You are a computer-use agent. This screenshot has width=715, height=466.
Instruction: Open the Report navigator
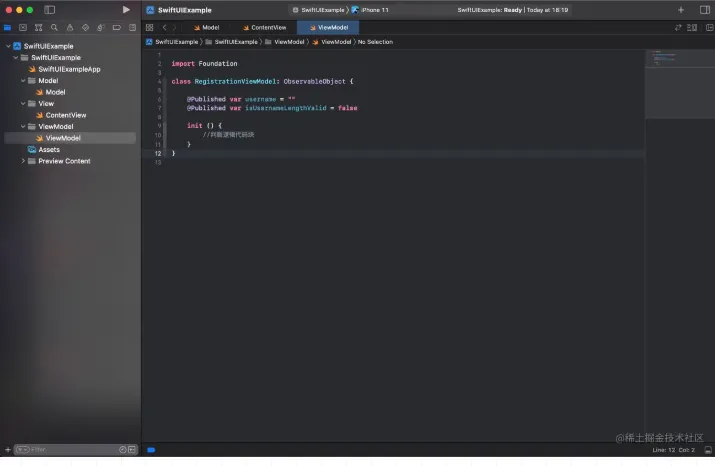pos(132,28)
